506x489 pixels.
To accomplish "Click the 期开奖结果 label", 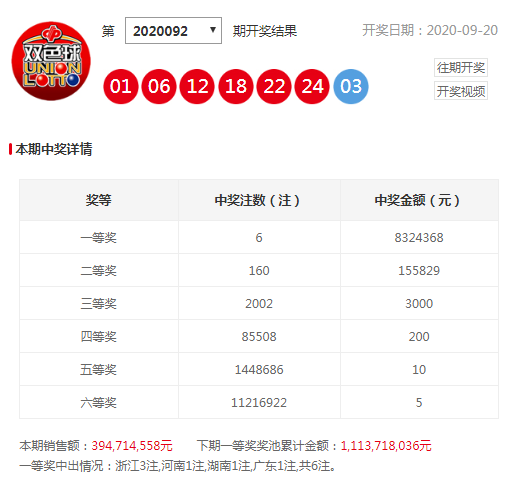I will coord(265,31).
